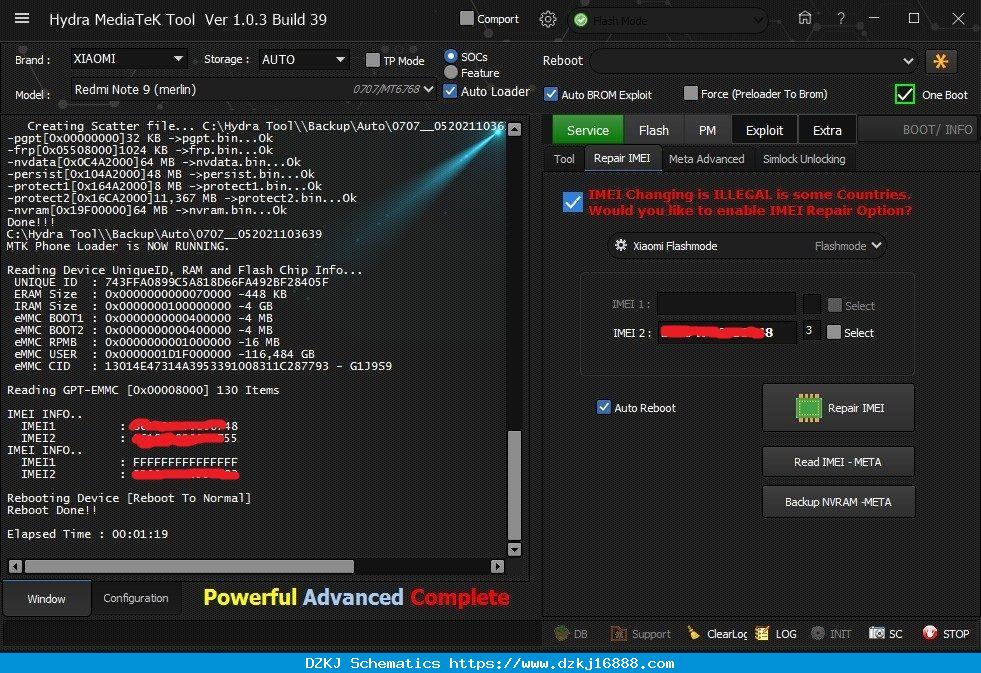Open the Extra tab
The image size is (981, 673).
point(827,130)
